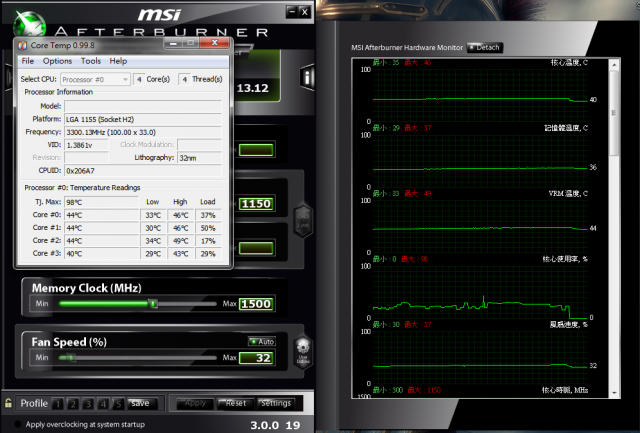Select Profile slot 5
This screenshot has height=433, width=640.
point(118,404)
